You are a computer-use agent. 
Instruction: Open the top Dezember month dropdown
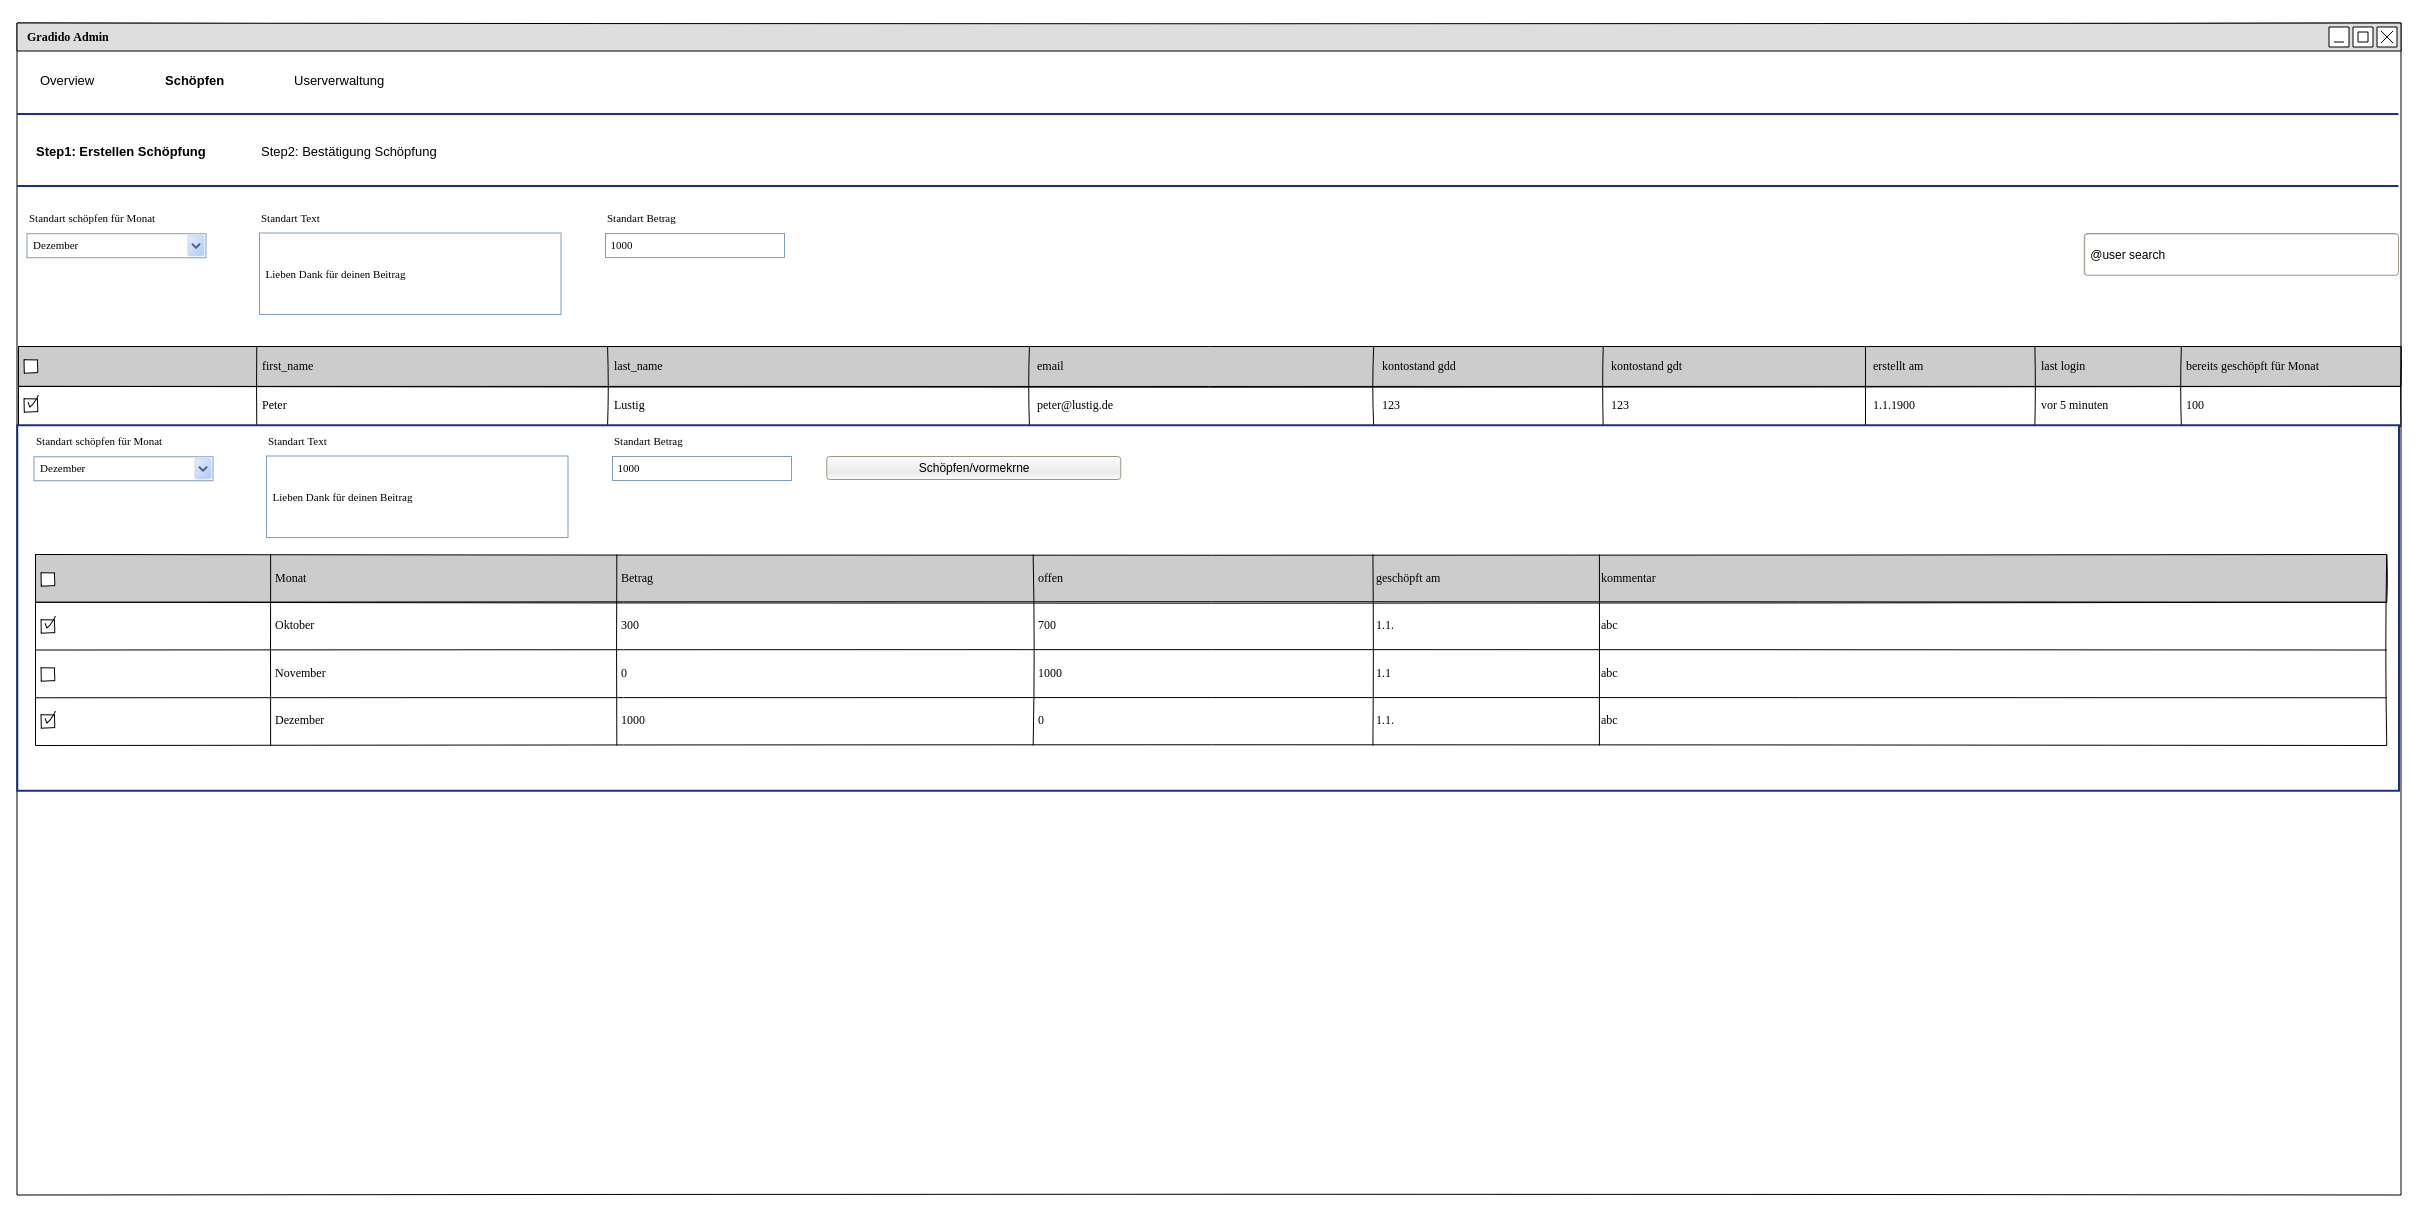click(196, 246)
